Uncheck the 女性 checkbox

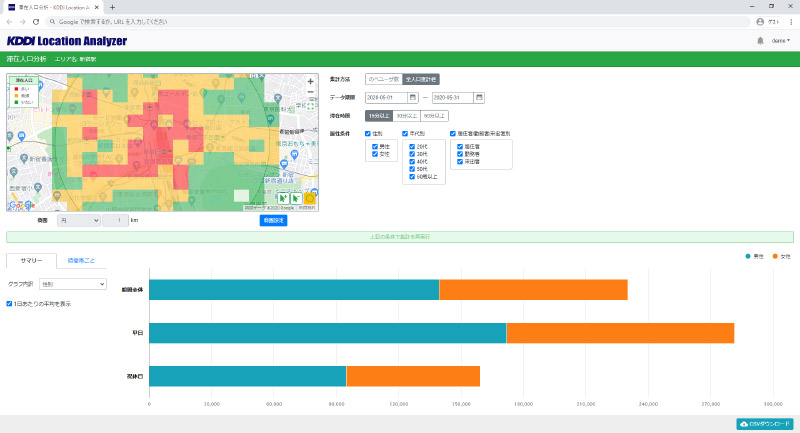tap(375, 154)
